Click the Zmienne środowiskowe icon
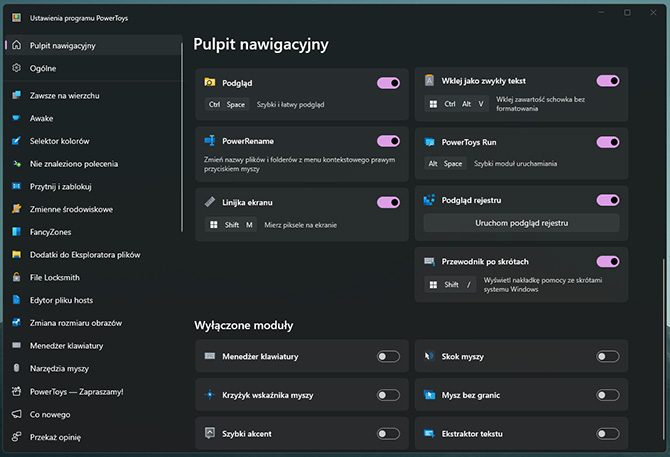670x457 pixels. point(16,209)
